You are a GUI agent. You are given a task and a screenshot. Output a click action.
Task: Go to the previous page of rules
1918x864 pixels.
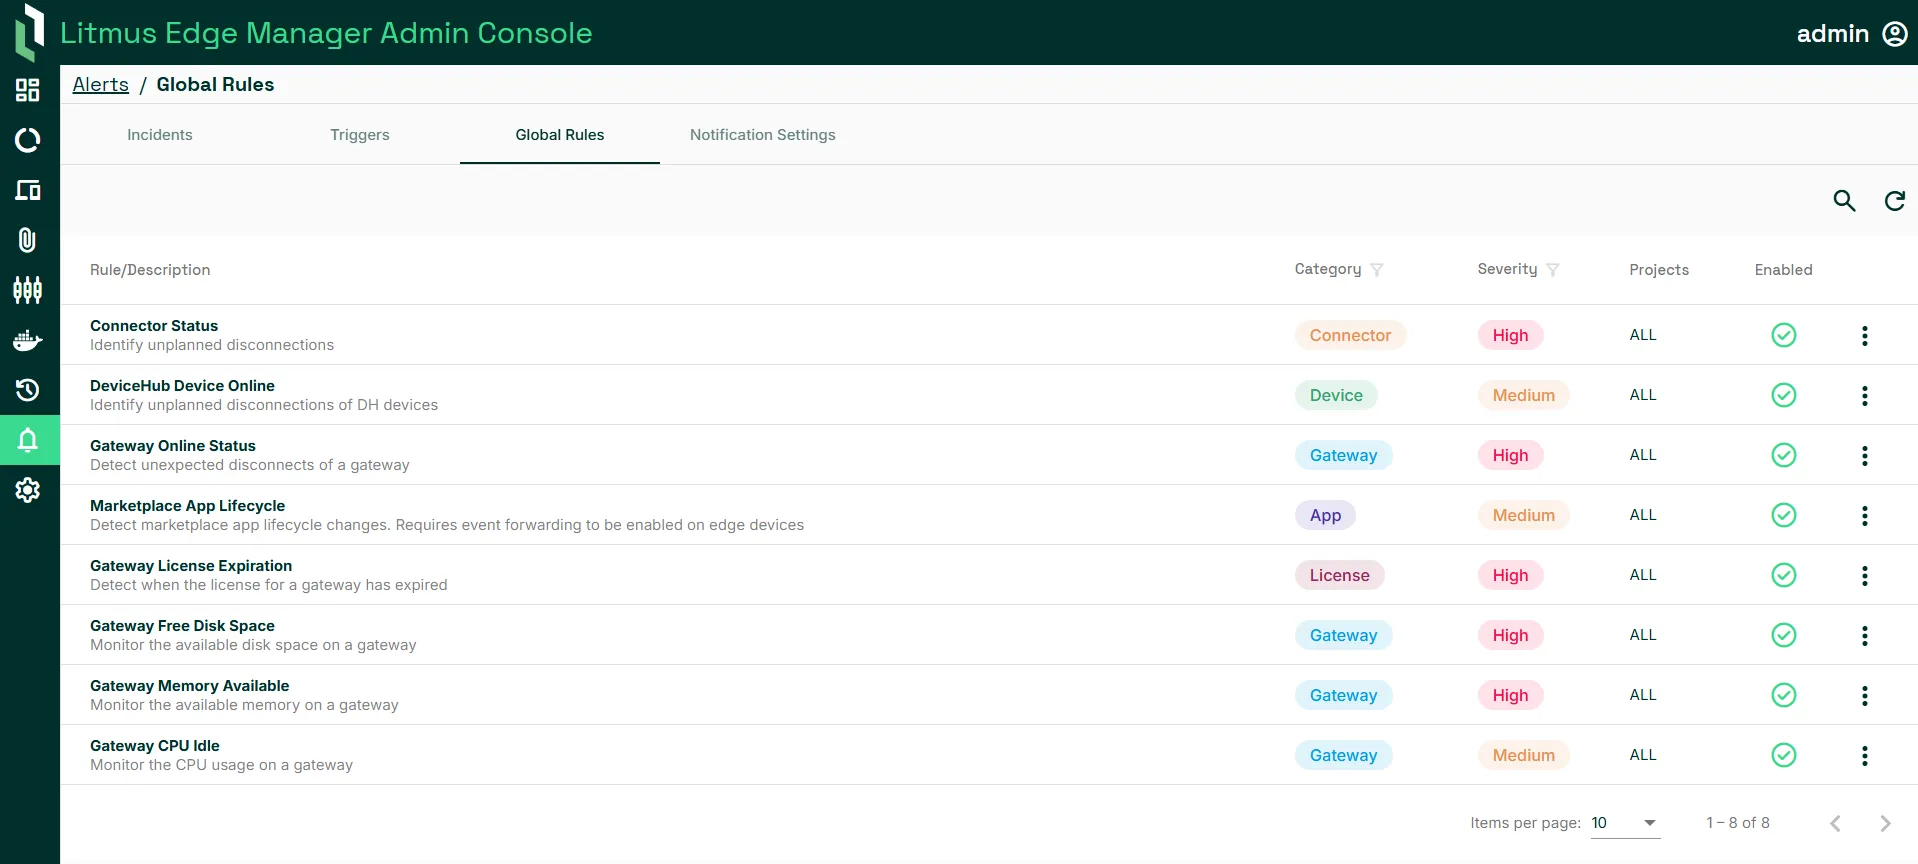[x=1835, y=823]
